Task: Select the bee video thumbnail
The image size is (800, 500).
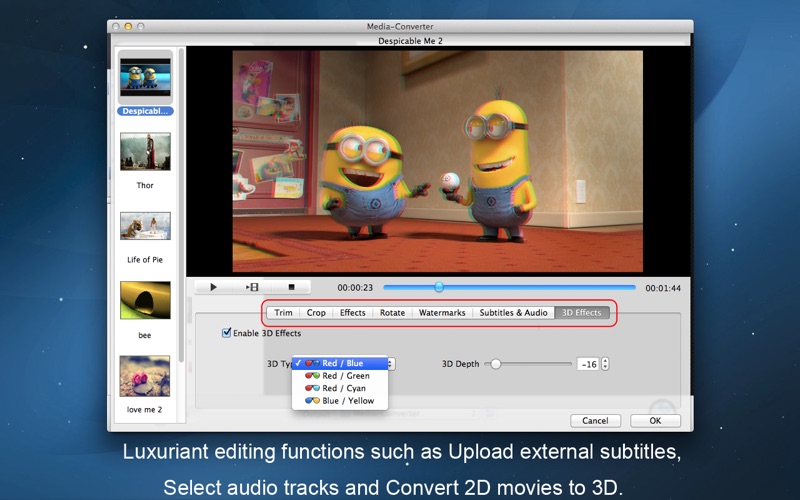Action: [145, 301]
